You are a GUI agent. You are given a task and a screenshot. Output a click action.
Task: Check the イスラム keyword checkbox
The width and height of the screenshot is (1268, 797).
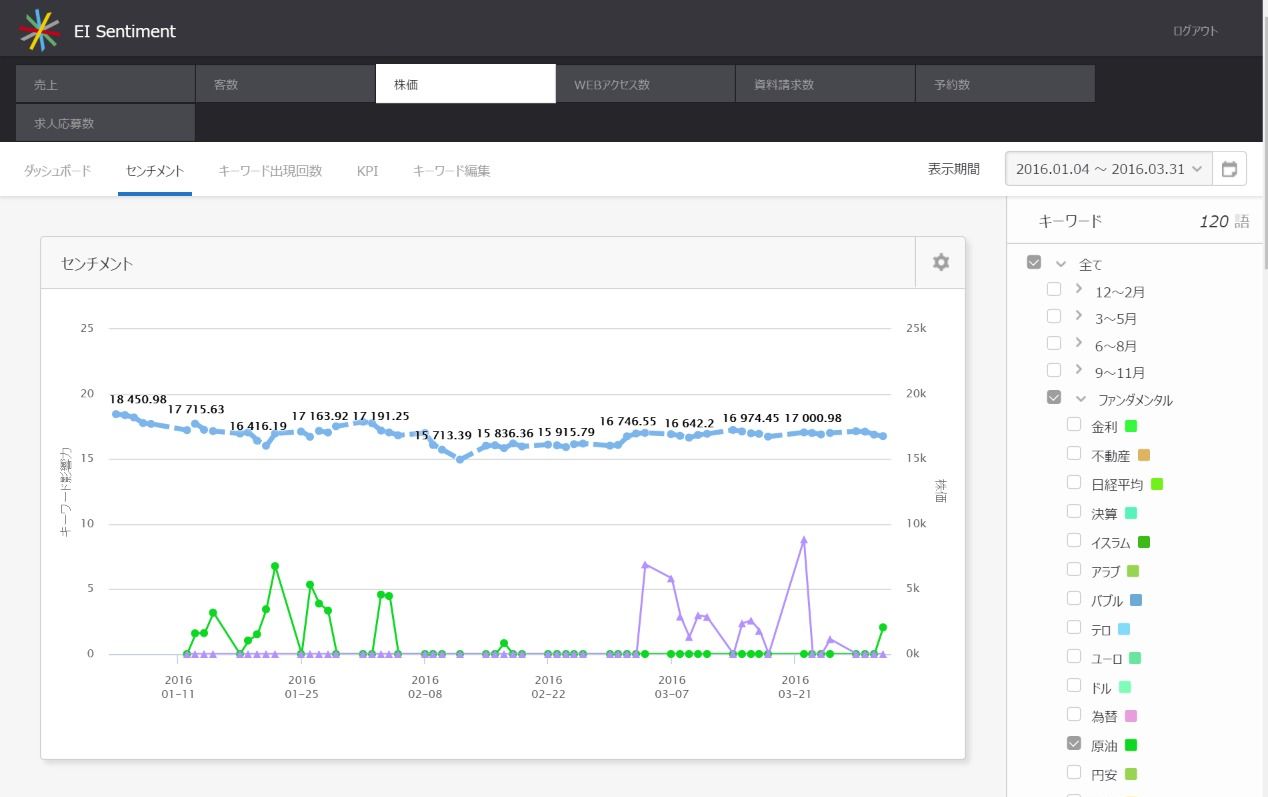[x=1074, y=540]
